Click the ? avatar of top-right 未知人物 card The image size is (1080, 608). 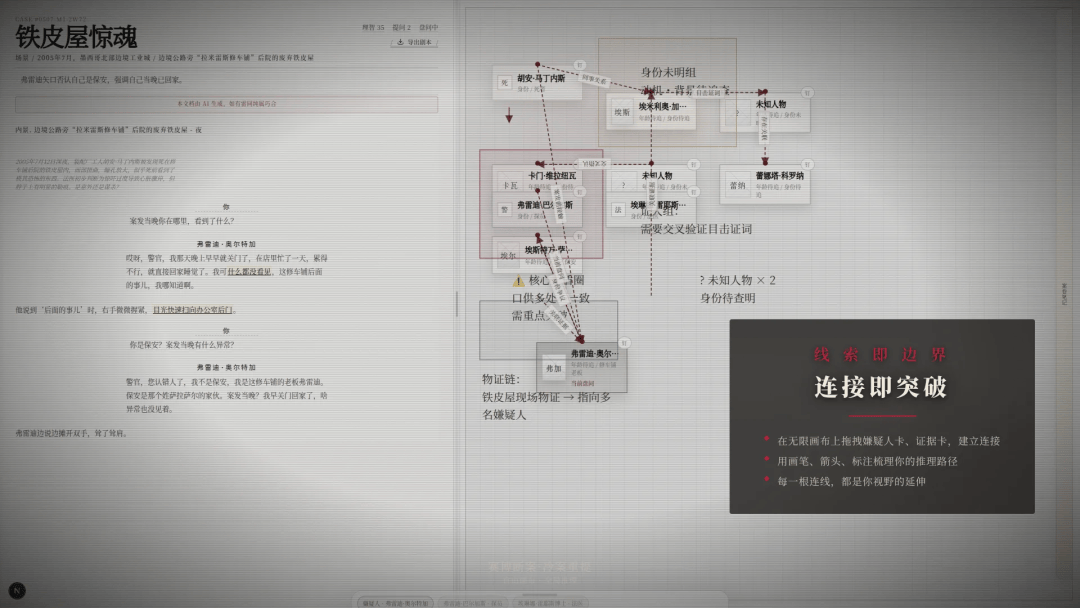[737, 113]
